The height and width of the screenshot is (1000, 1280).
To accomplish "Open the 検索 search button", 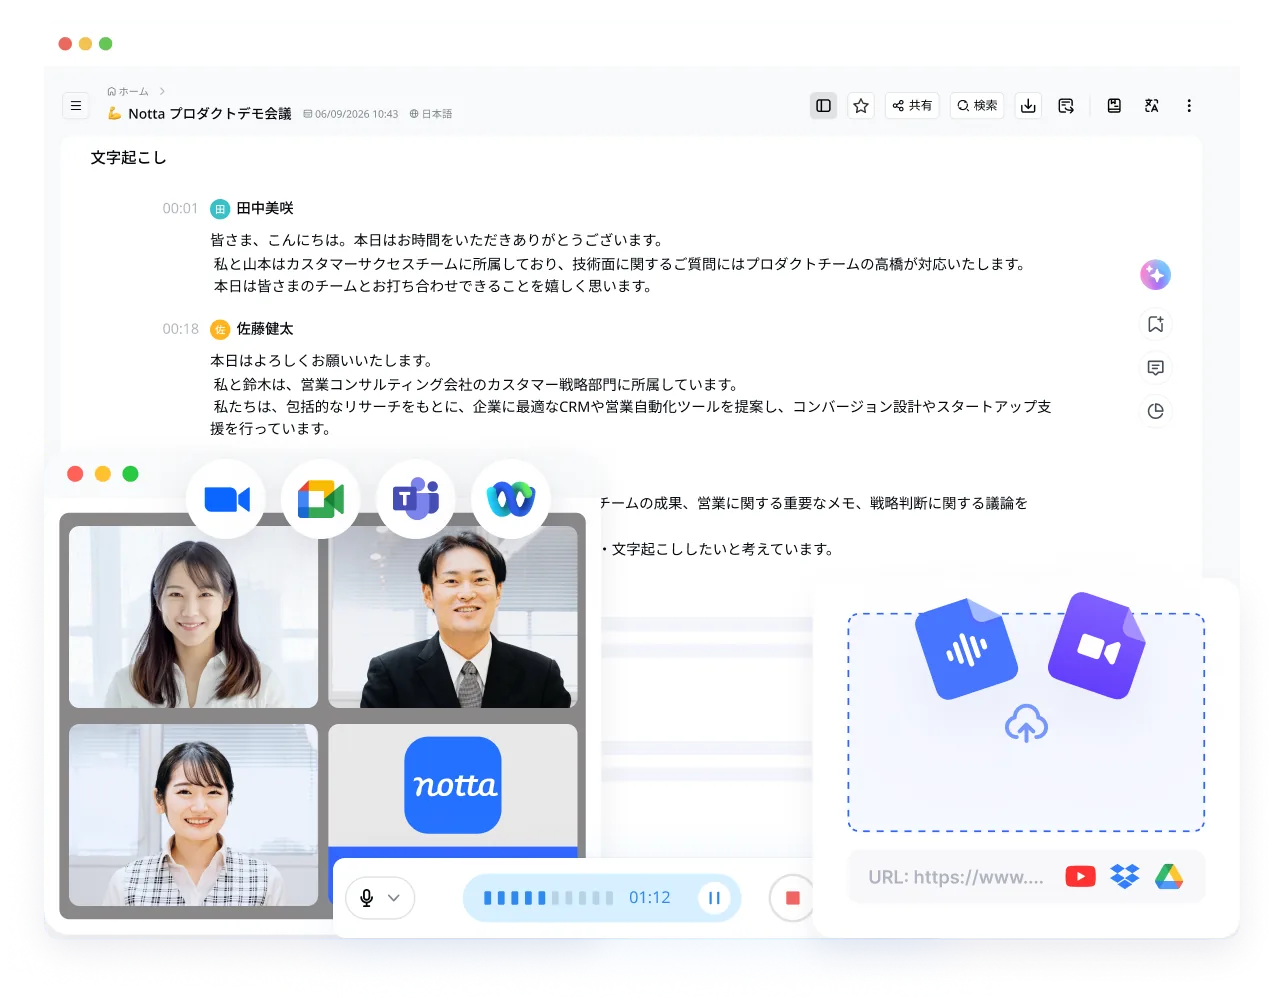I will tap(977, 105).
